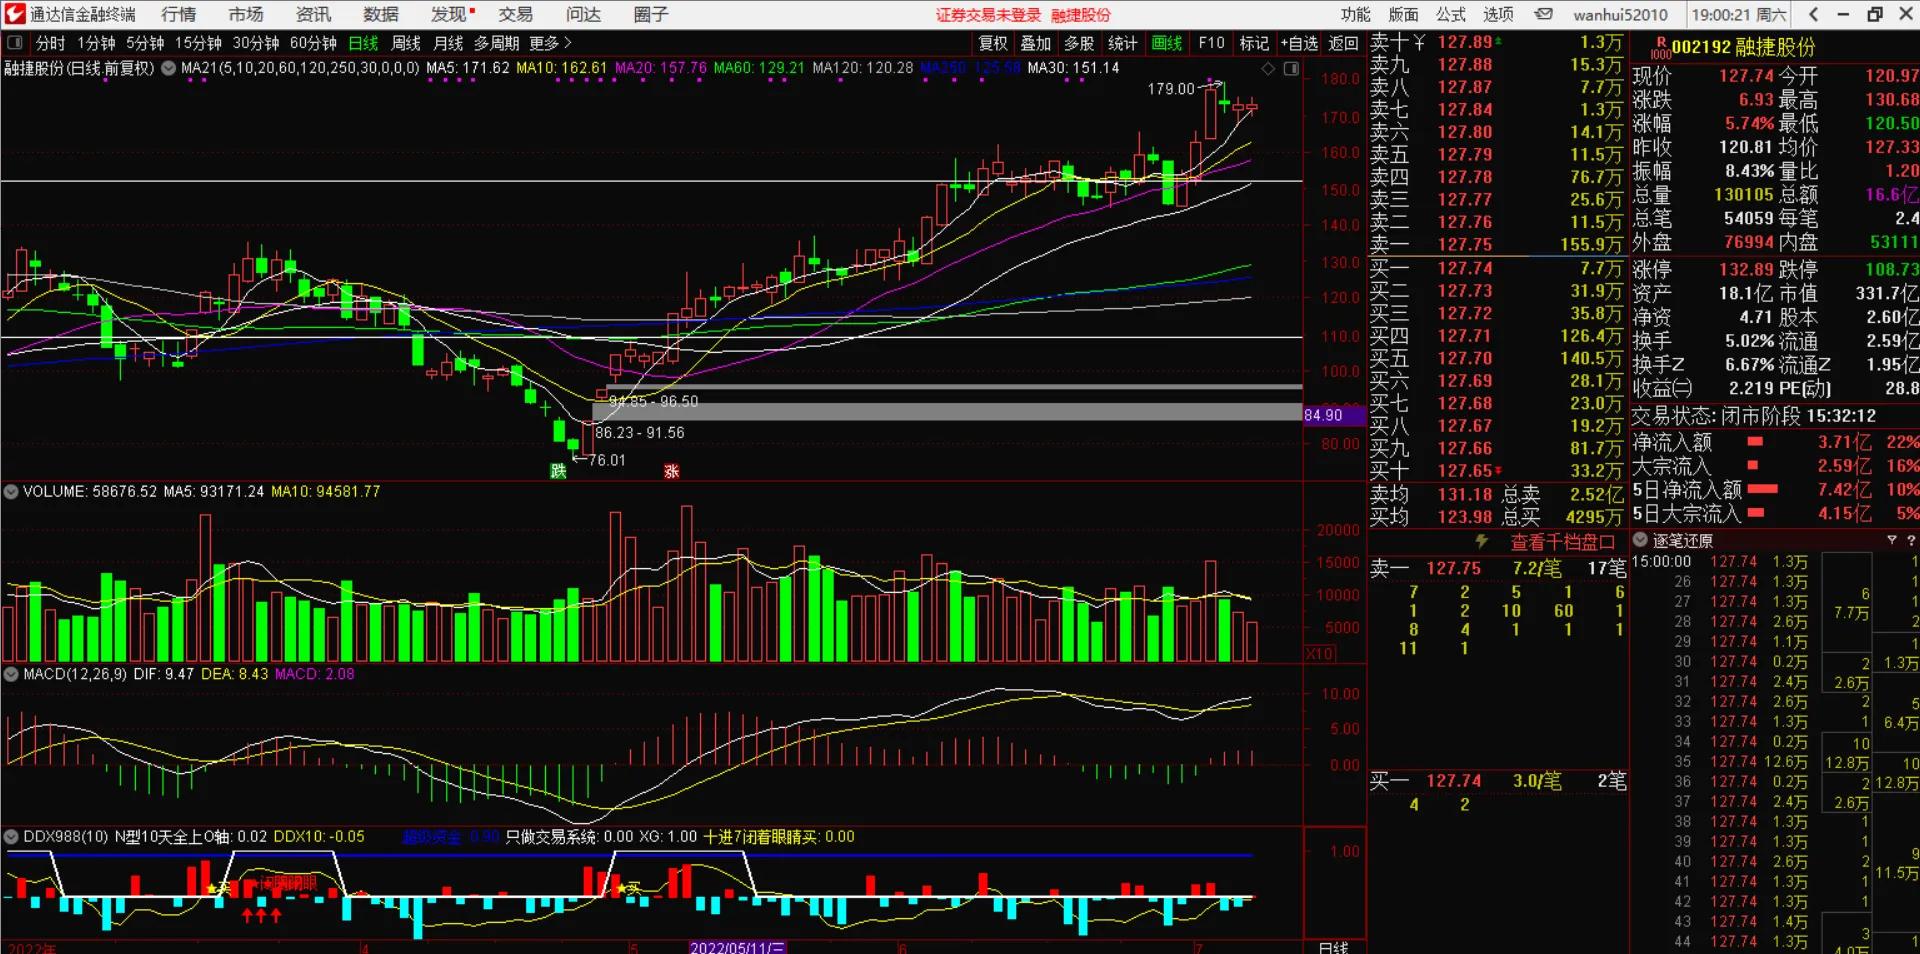This screenshot has height=954, width=1920.
Task: Click the 返回 back button
Action: point(1343,43)
